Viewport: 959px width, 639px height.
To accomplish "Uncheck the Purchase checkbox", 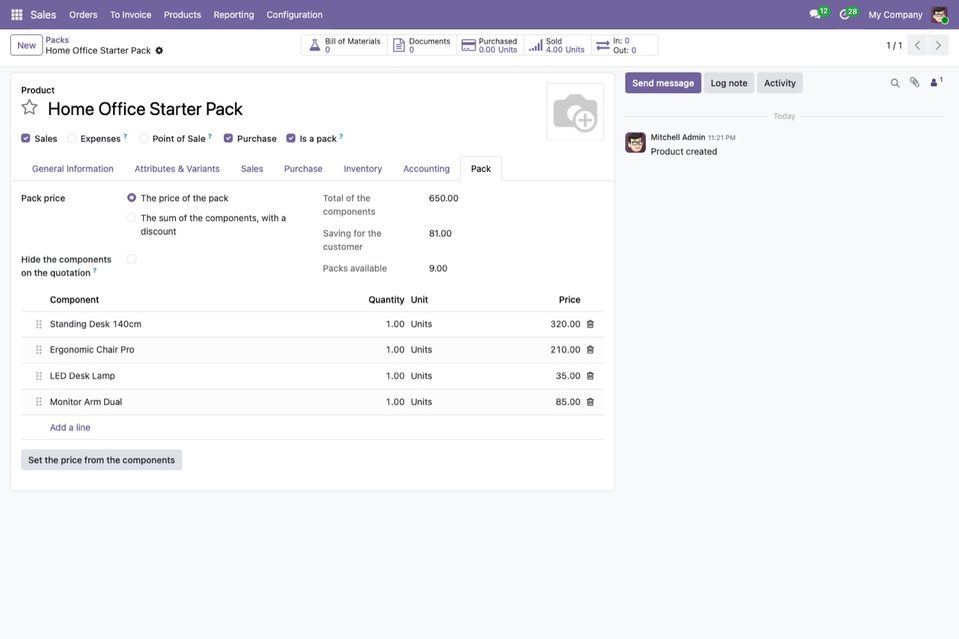I will click(x=228, y=138).
